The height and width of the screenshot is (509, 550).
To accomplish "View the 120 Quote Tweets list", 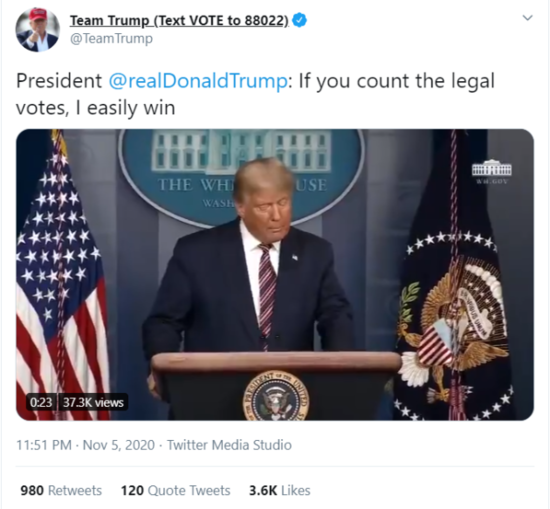I will point(175,490).
